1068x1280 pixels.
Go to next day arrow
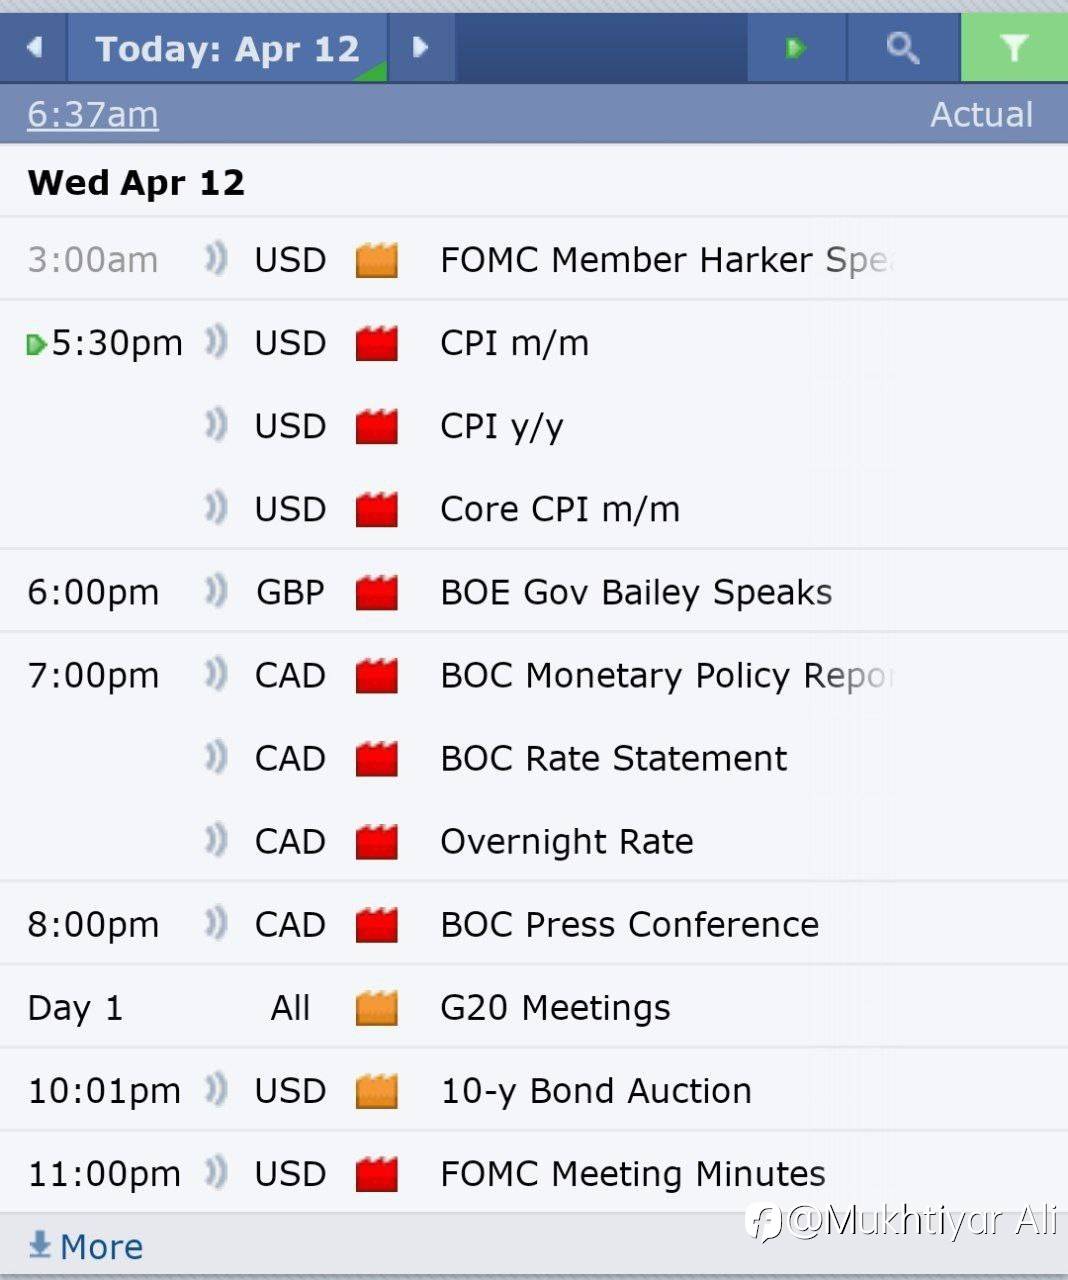click(421, 47)
